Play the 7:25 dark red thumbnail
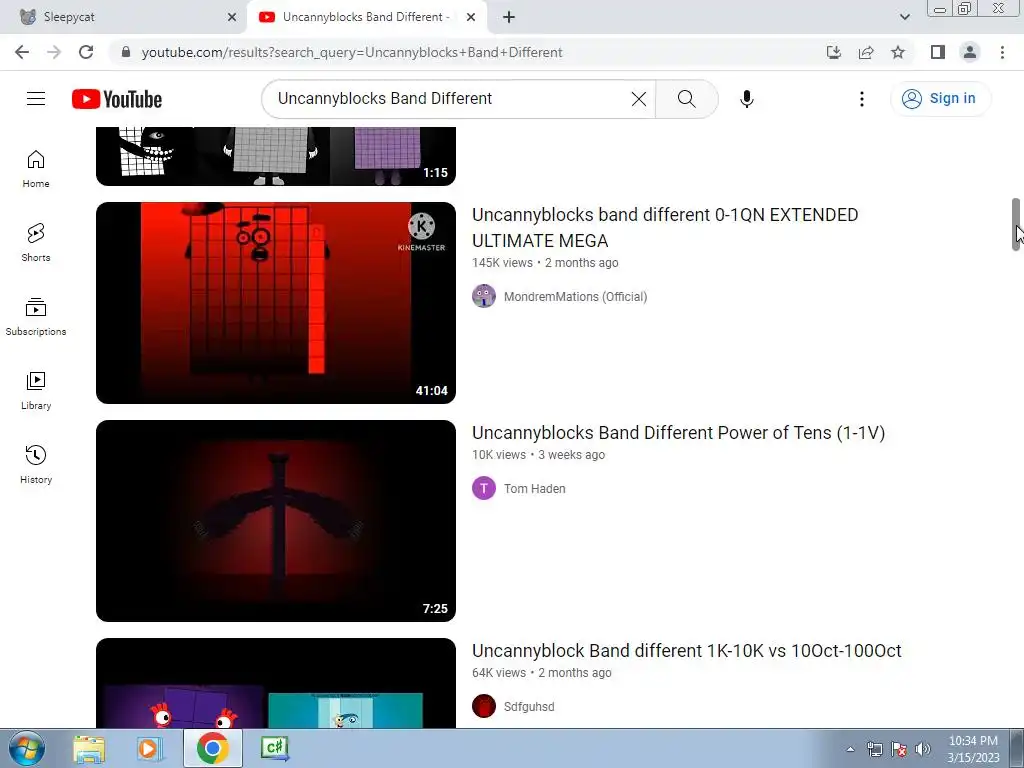1024x768 pixels. pyautogui.click(x=276, y=520)
